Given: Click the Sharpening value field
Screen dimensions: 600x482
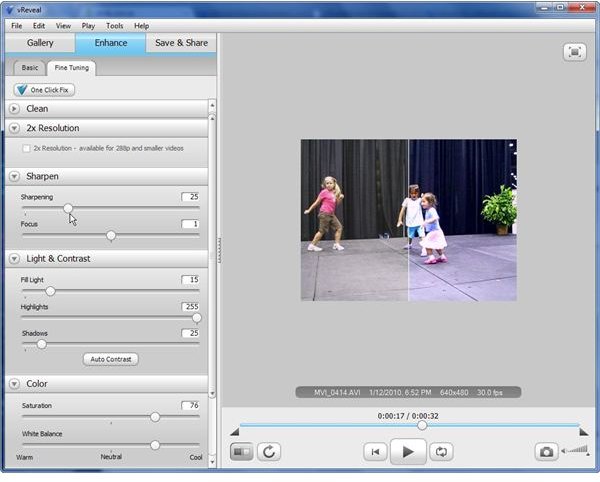Looking at the screenshot, I should point(190,197).
